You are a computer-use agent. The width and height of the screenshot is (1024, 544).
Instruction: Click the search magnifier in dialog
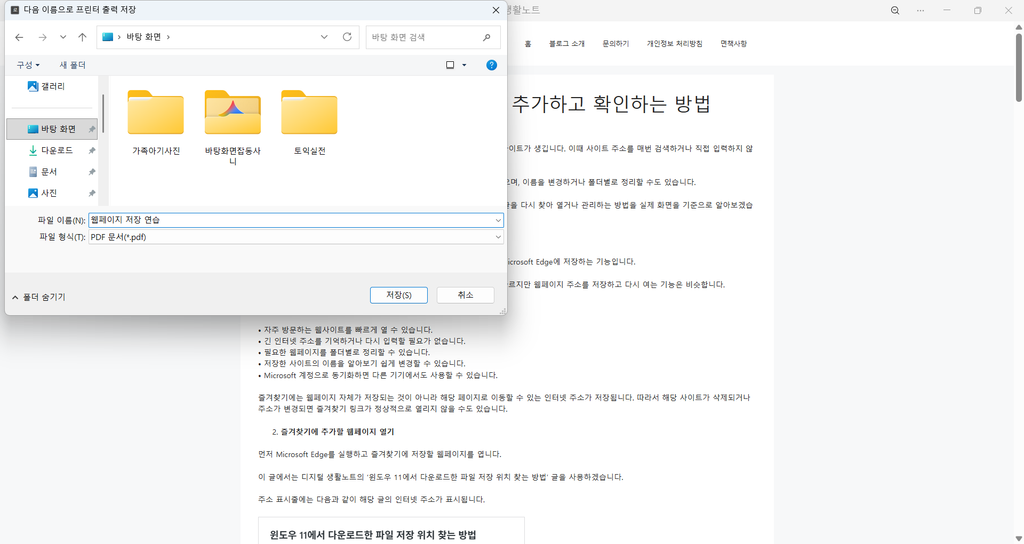point(487,37)
